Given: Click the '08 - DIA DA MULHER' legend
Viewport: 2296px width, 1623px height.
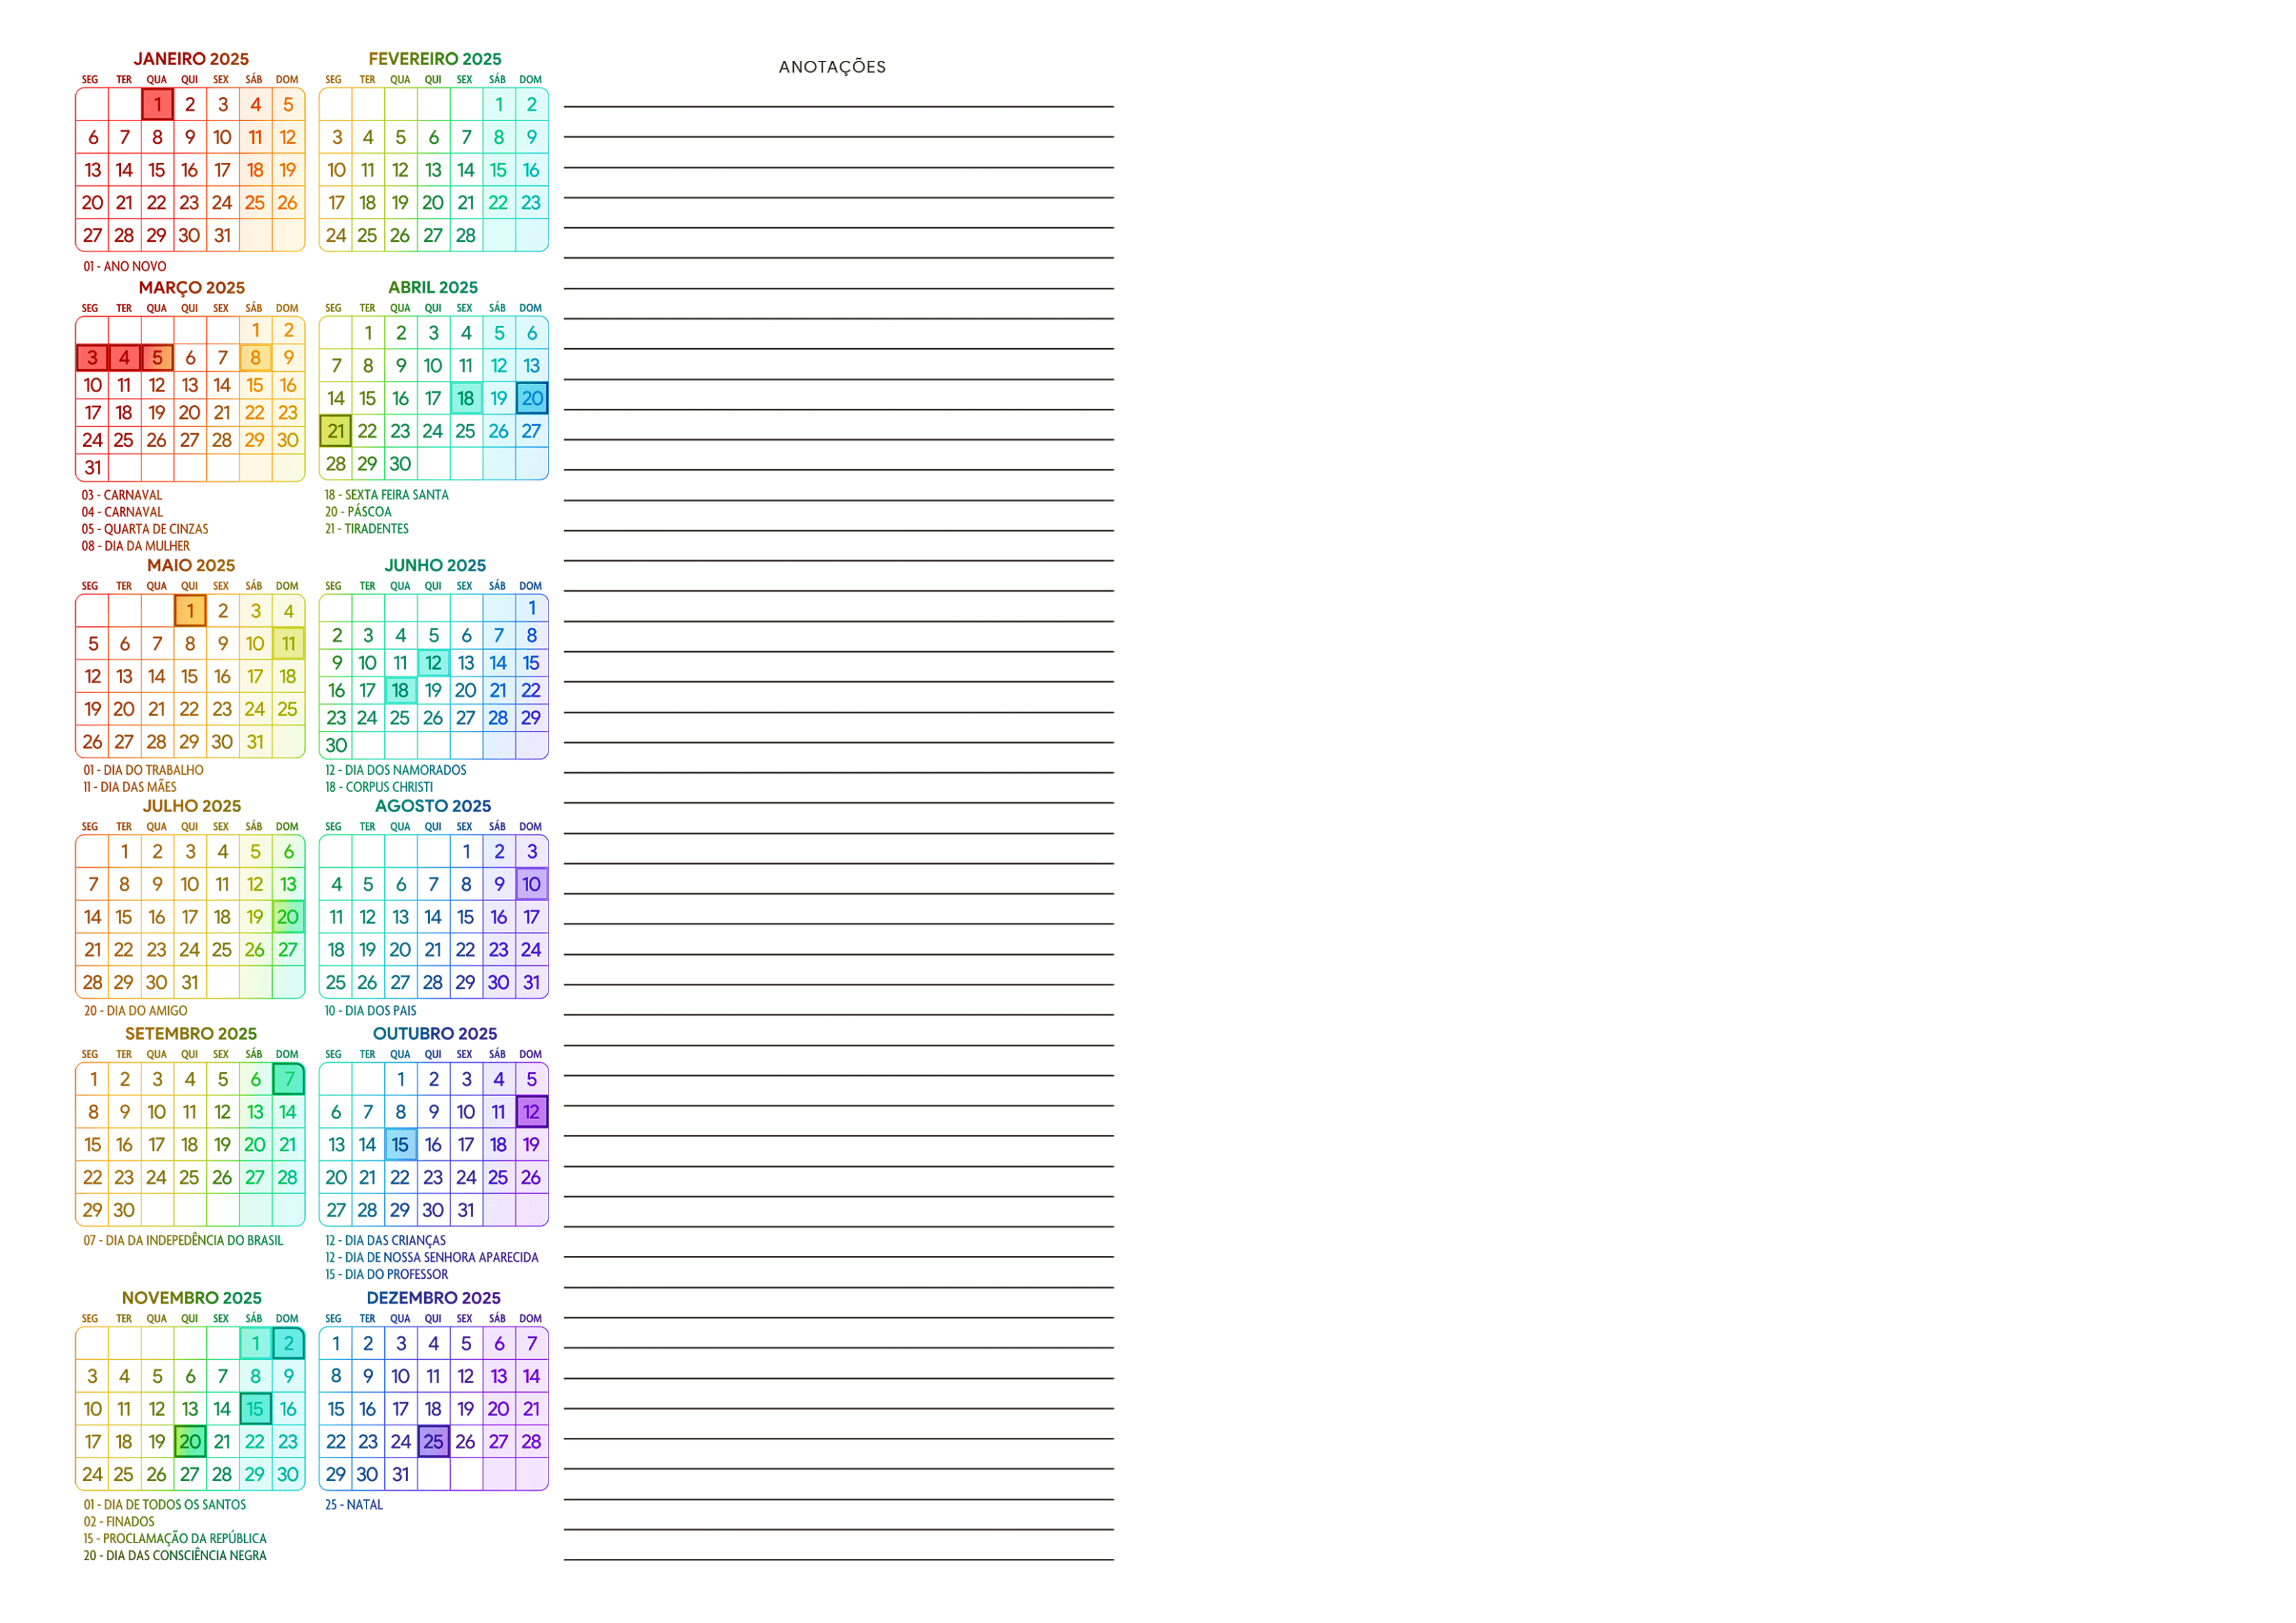Looking at the screenshot, I should click(136, 547).
